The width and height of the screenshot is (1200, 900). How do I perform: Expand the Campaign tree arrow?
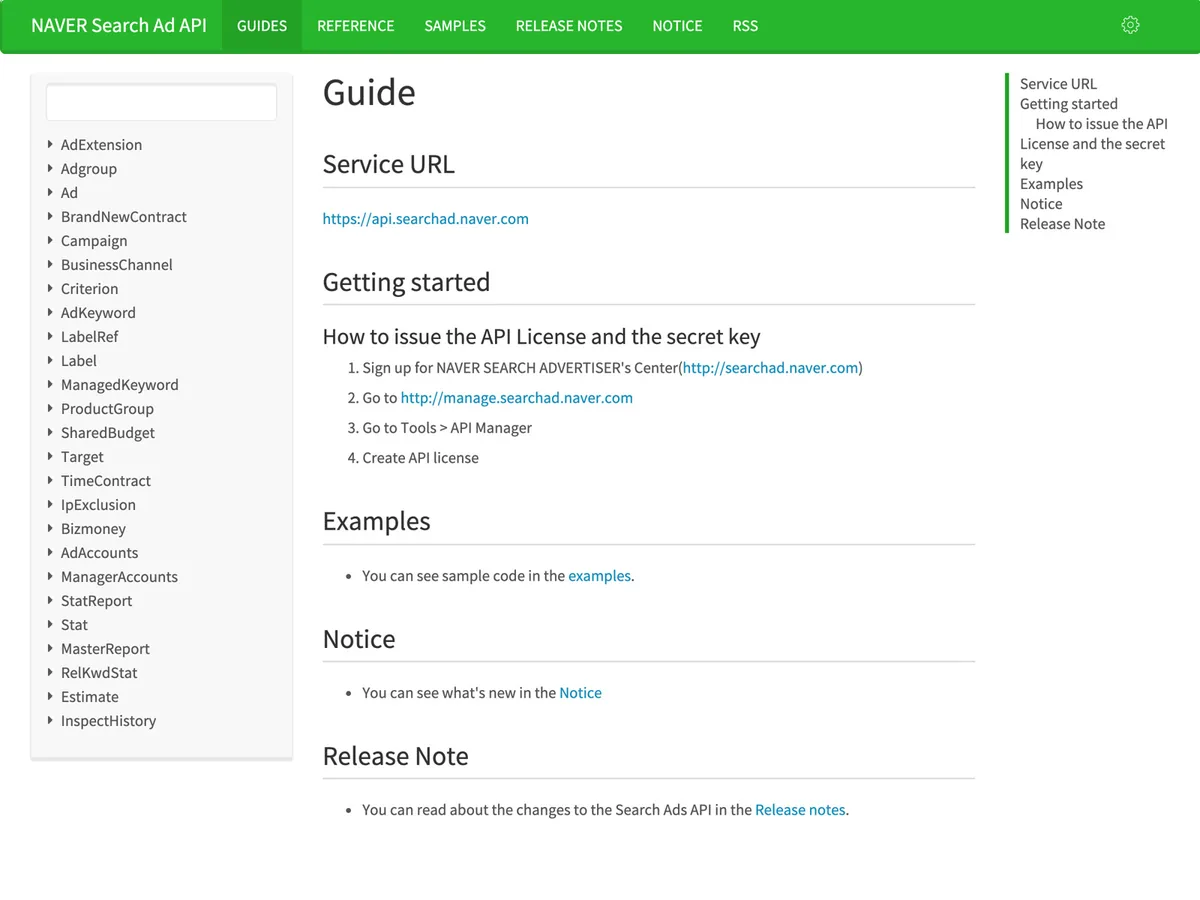point(50,240)
